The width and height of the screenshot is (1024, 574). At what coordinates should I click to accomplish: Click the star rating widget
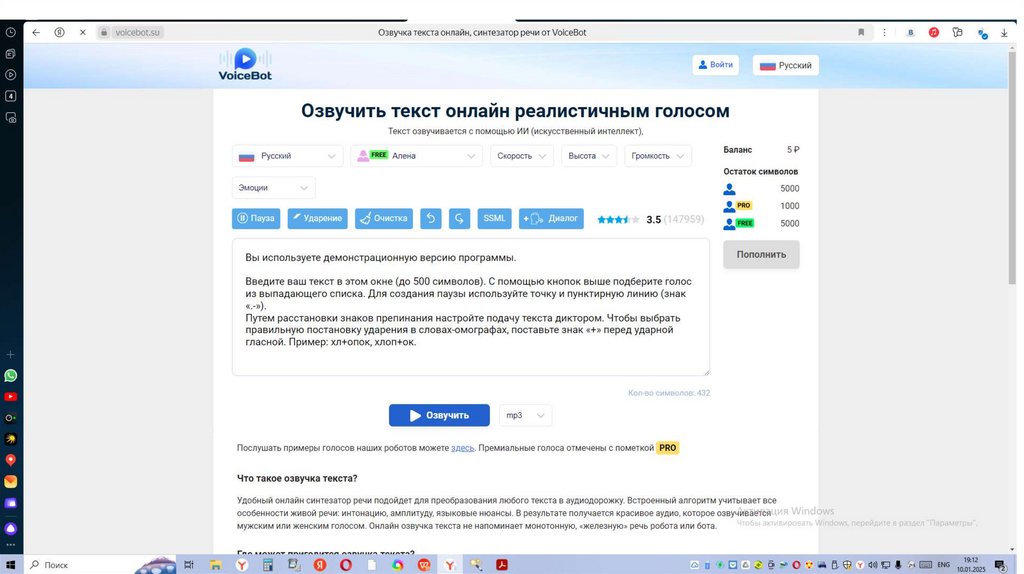[x=618, y=219]
